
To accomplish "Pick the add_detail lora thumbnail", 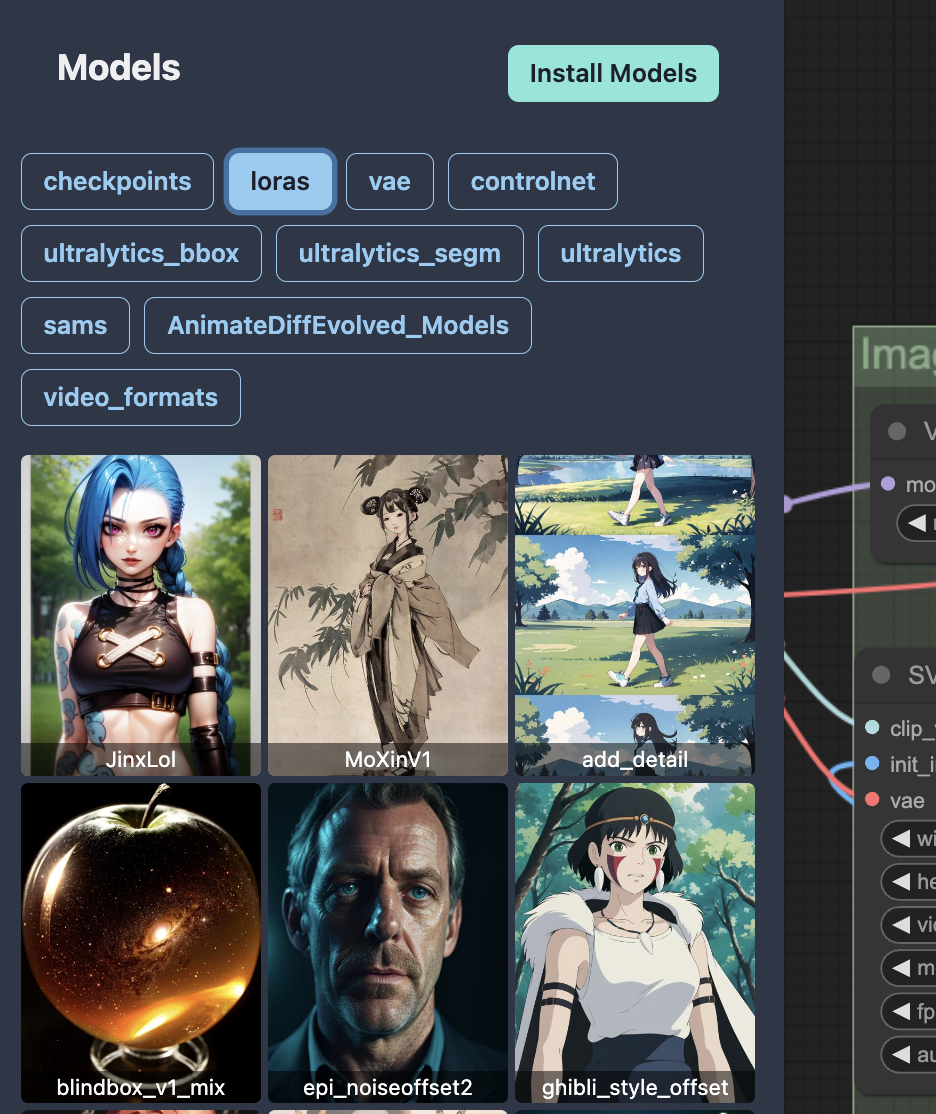I will 635,615.
